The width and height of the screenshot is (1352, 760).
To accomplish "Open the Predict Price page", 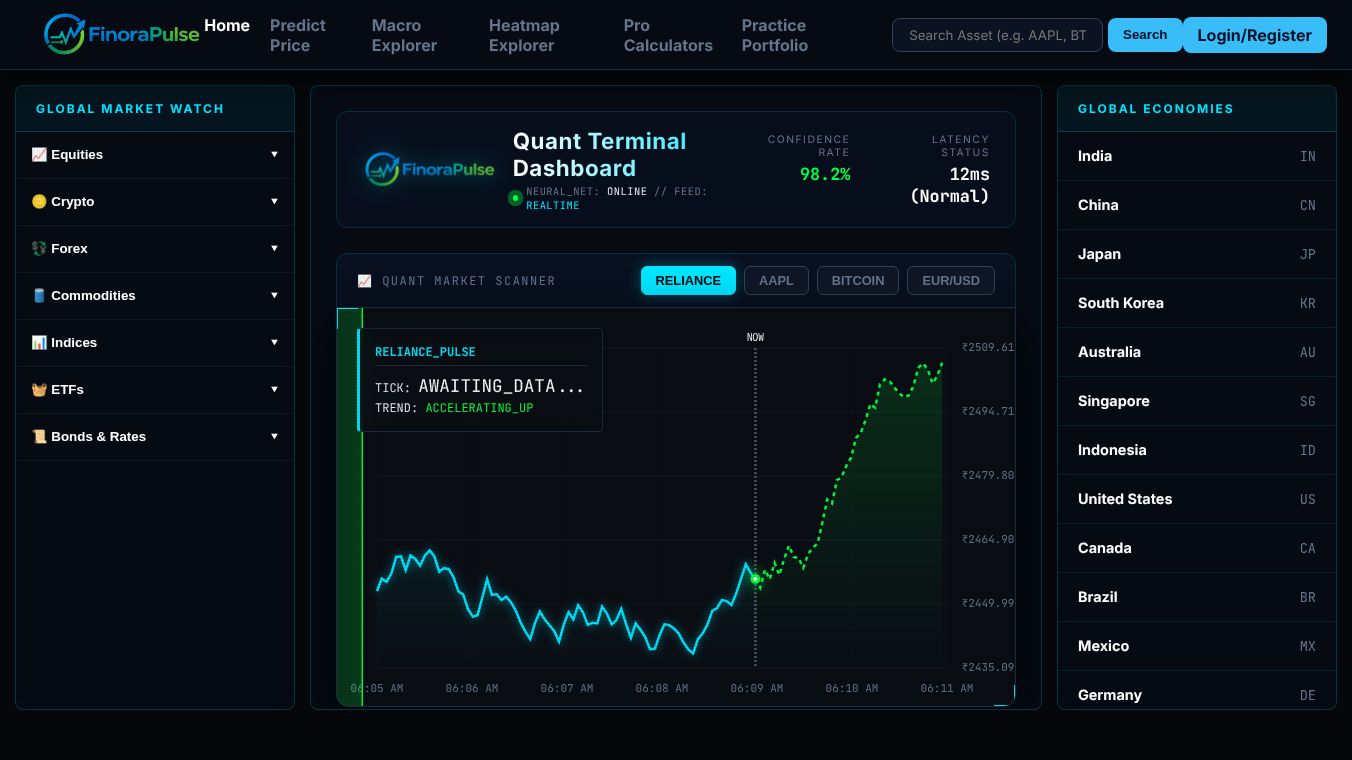I will 298,35.
